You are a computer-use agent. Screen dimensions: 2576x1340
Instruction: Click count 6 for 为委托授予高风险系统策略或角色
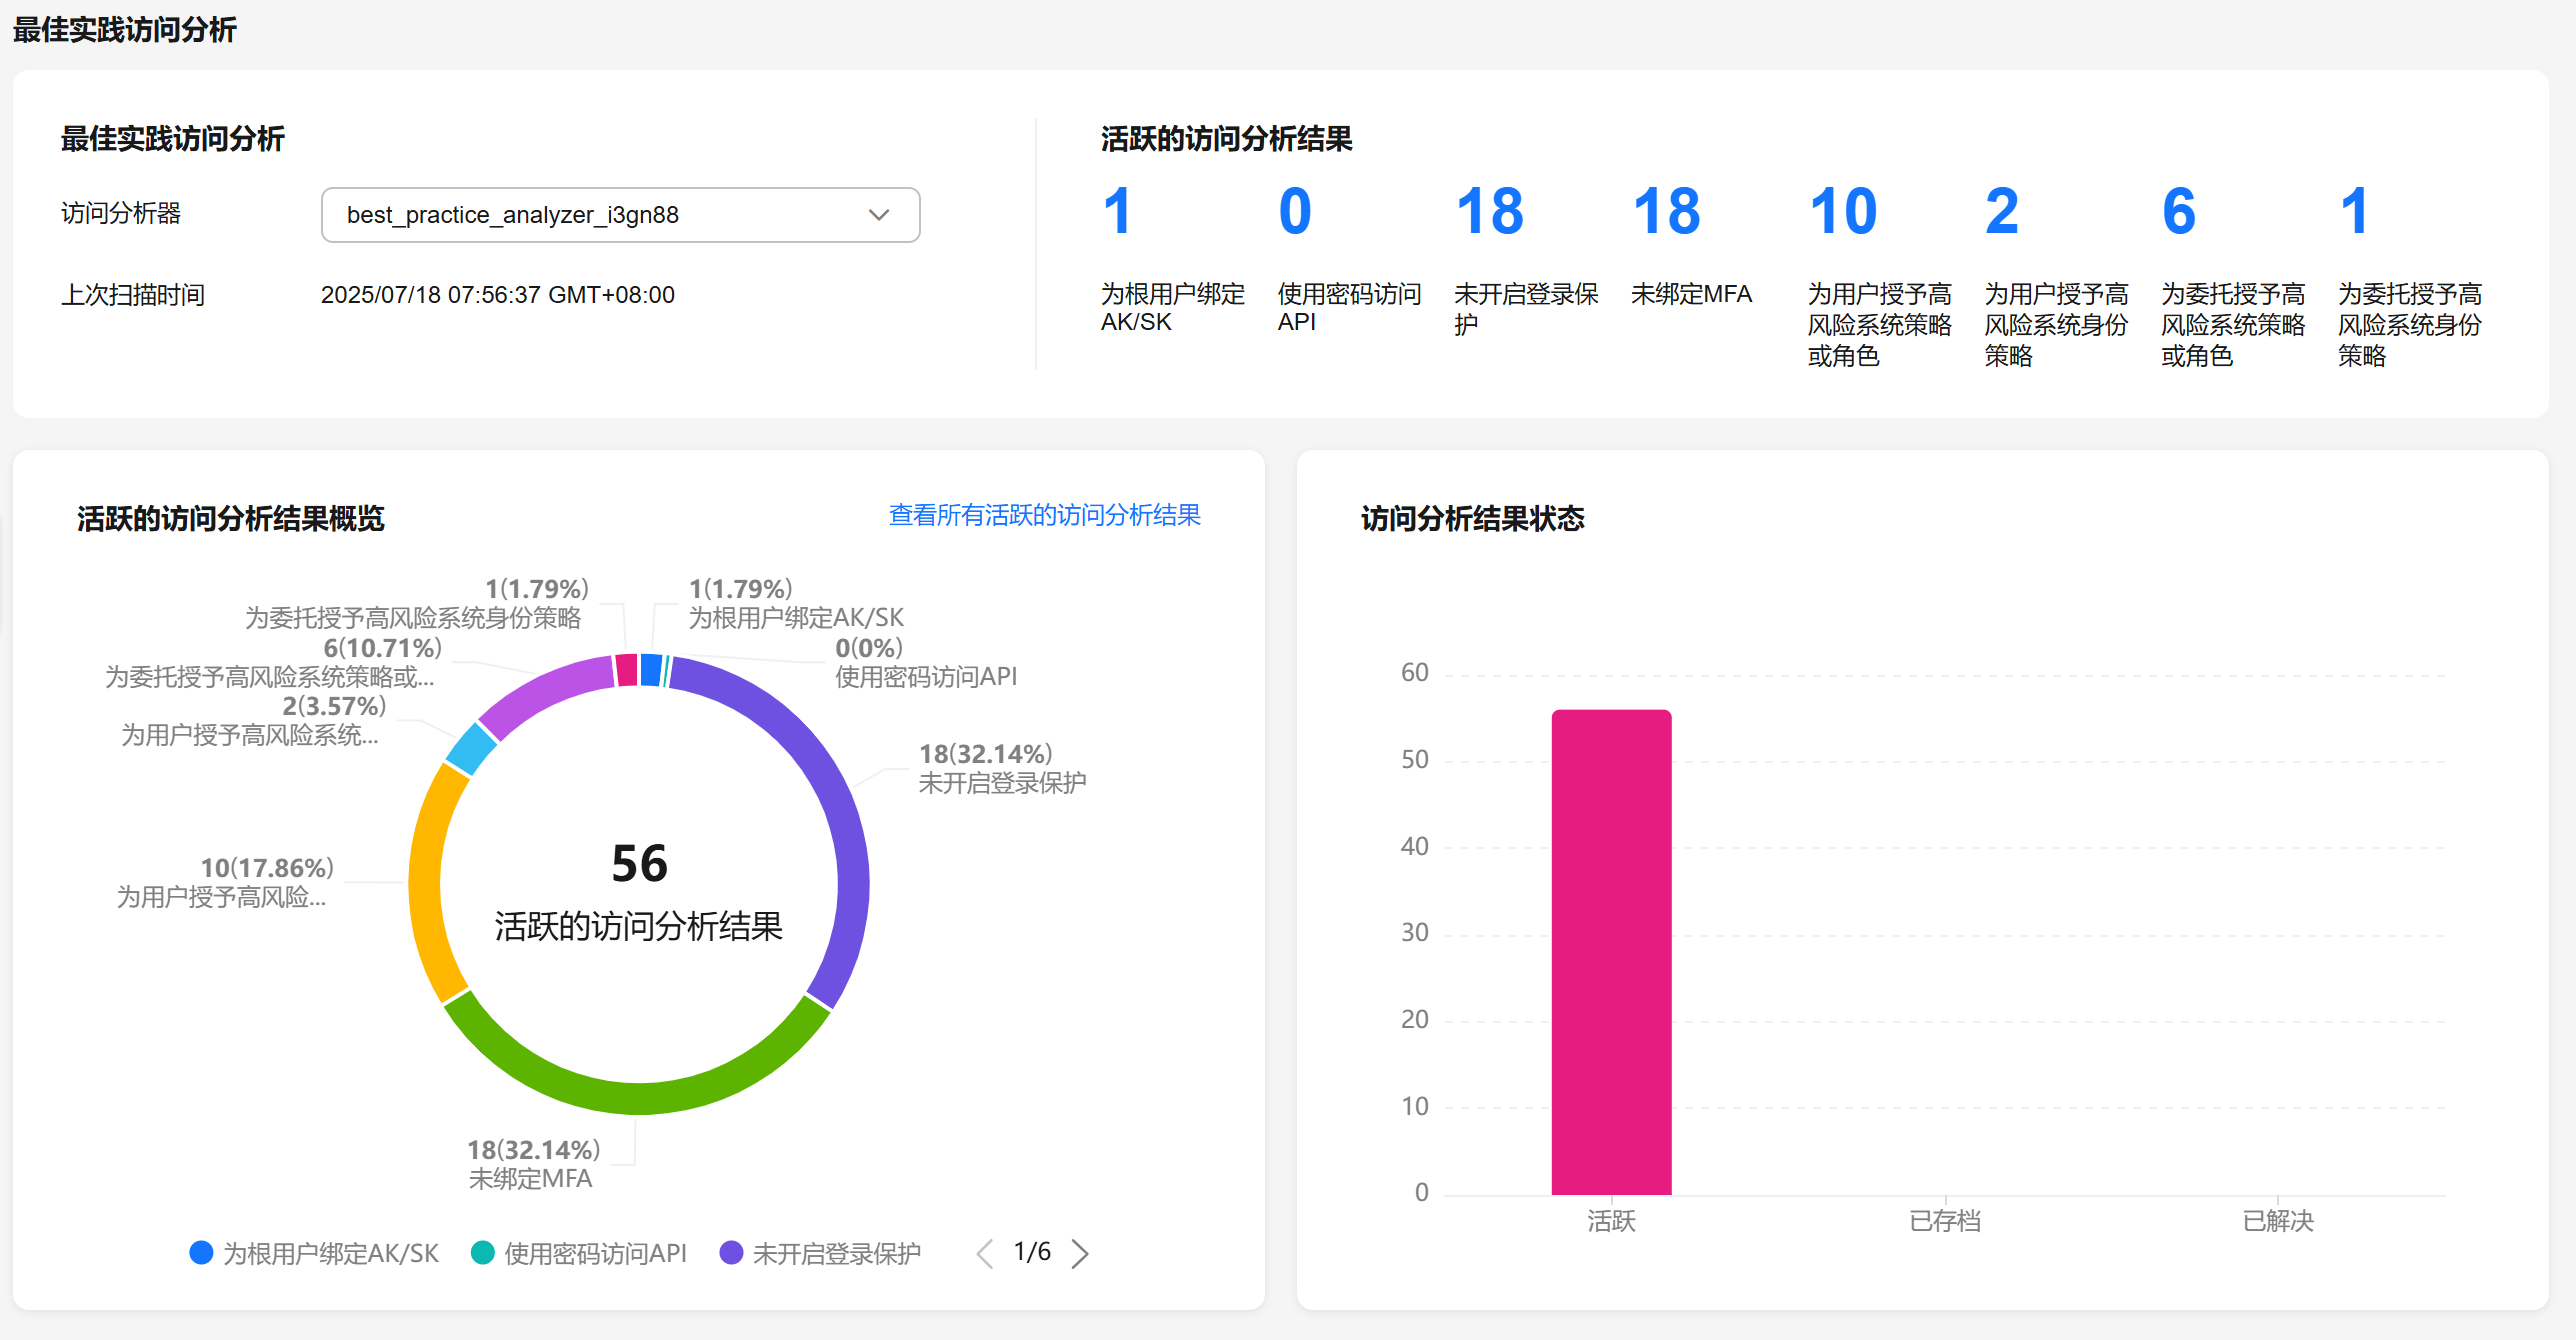(x=2178, y=212)
